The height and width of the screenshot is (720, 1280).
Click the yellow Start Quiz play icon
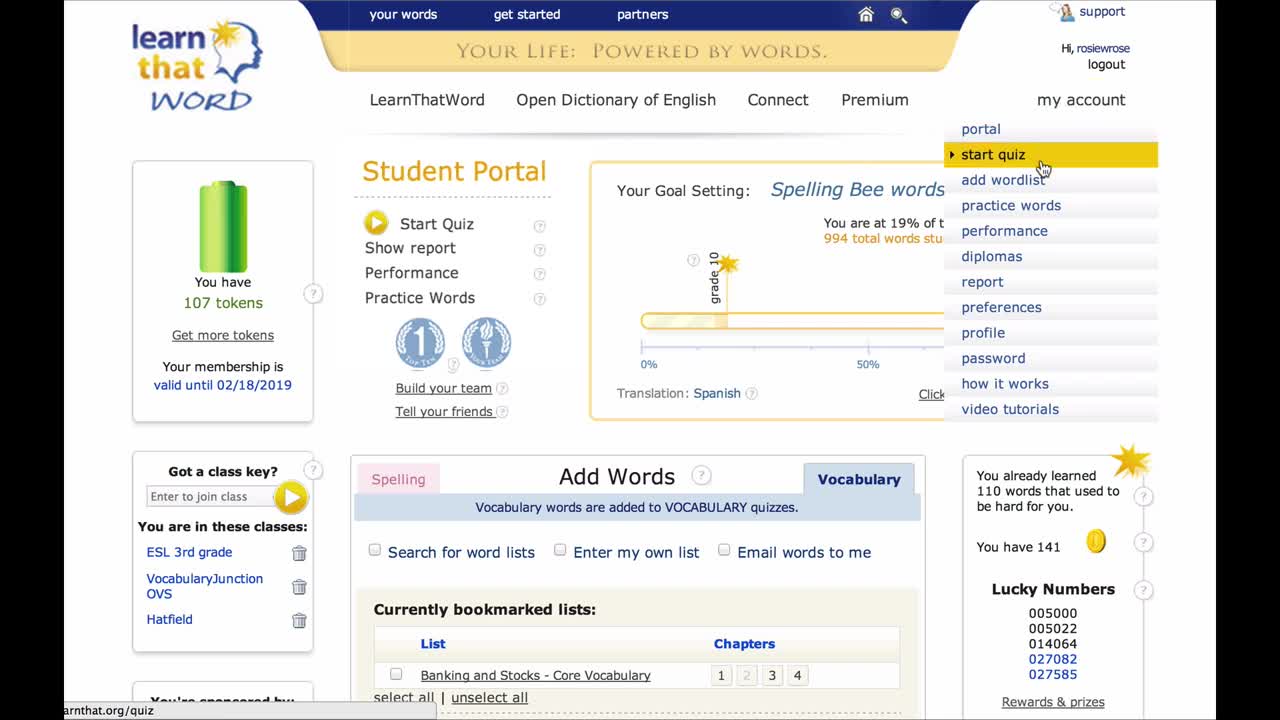376,223
